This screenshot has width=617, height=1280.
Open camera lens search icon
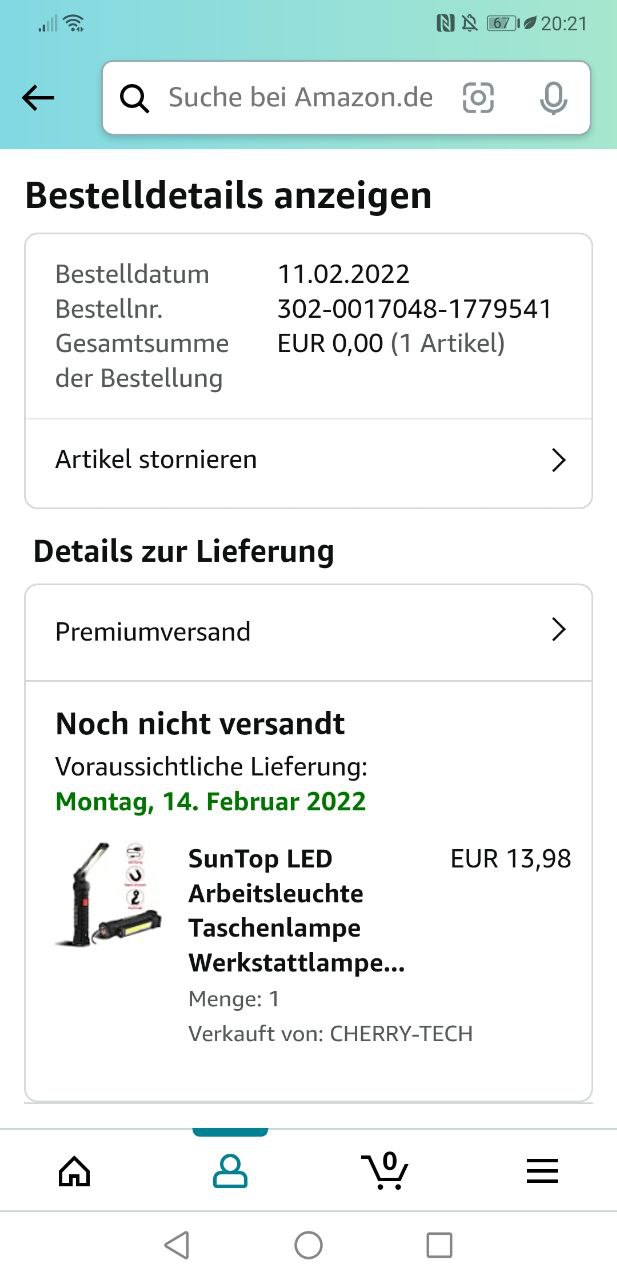coord(478,98)
